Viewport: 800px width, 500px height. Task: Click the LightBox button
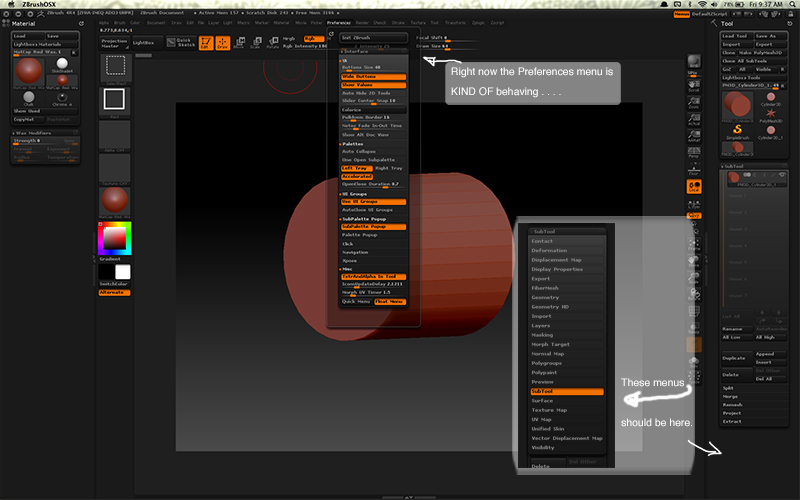pos(147,43)
